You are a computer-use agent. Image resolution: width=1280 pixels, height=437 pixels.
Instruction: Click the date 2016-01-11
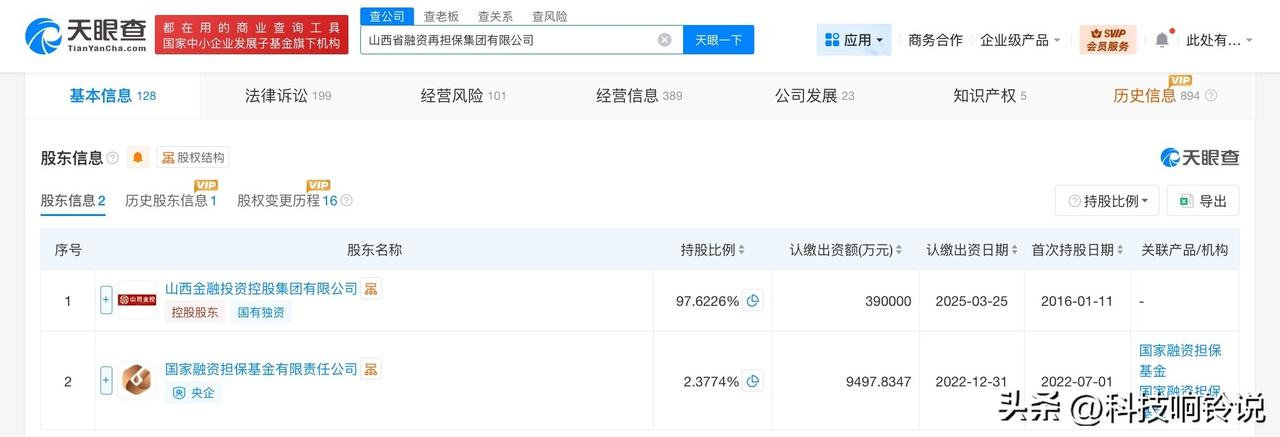pos(1076,300)
